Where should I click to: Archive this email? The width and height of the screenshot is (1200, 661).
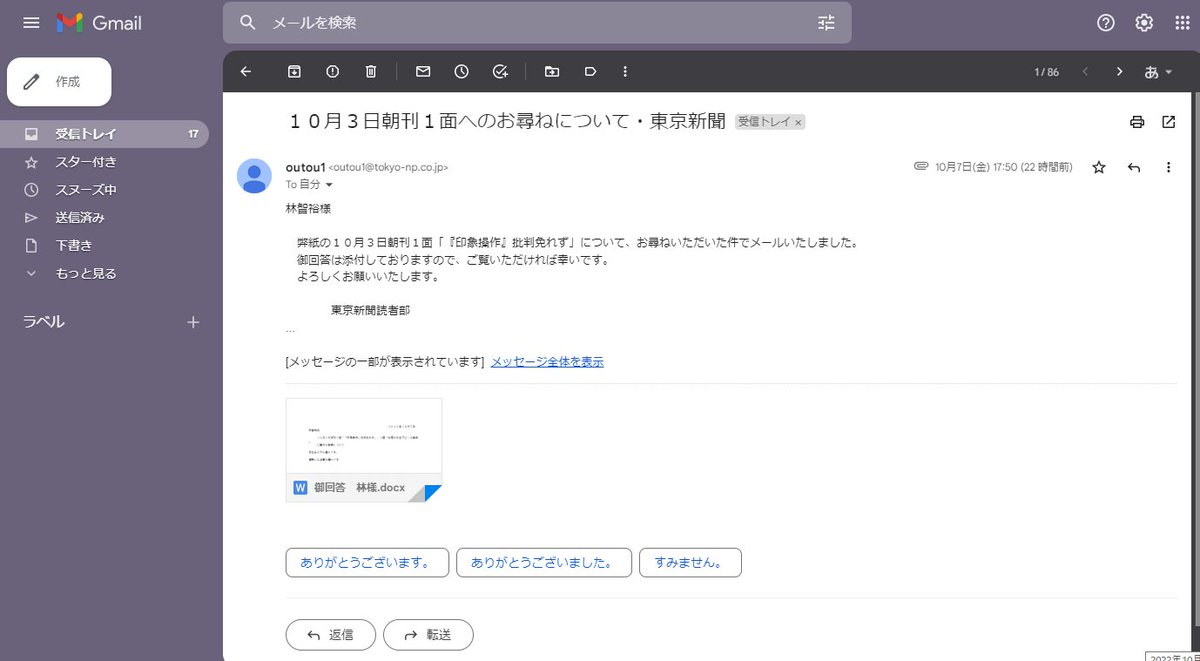click(x=294, y=71)
